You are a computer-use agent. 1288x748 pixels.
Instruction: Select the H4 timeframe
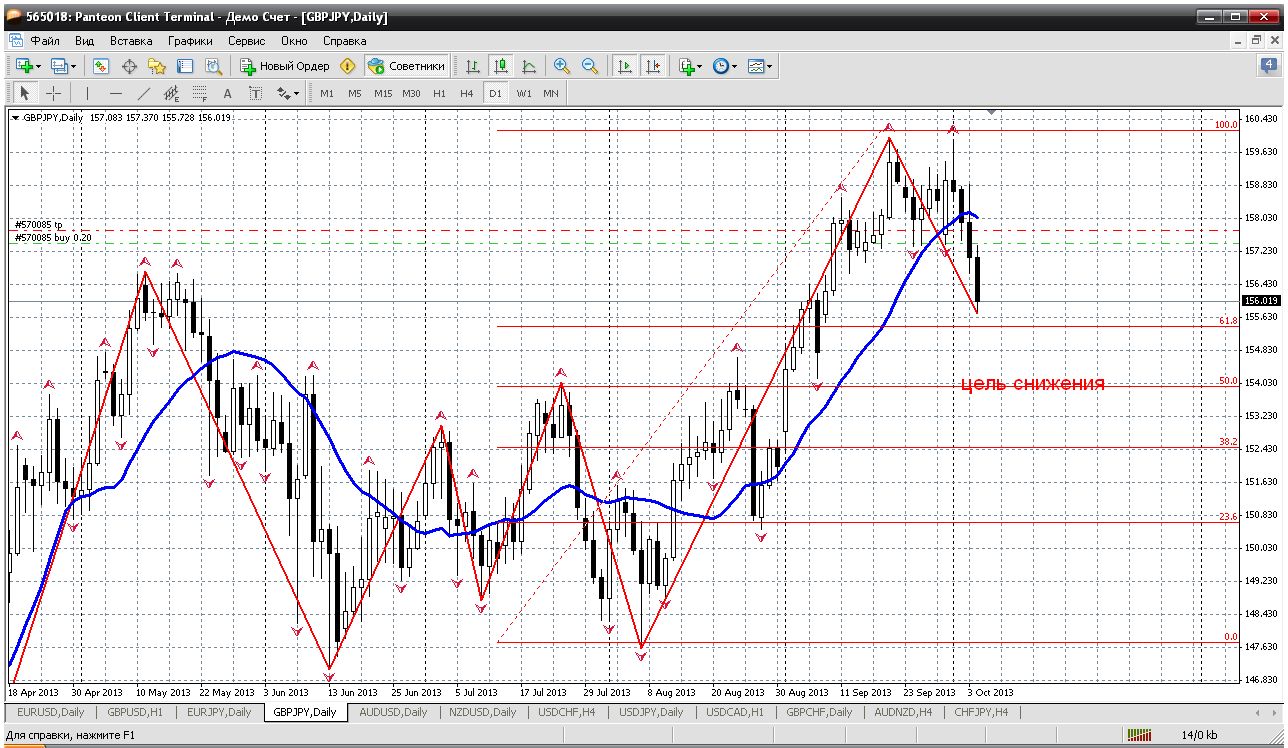466,93
